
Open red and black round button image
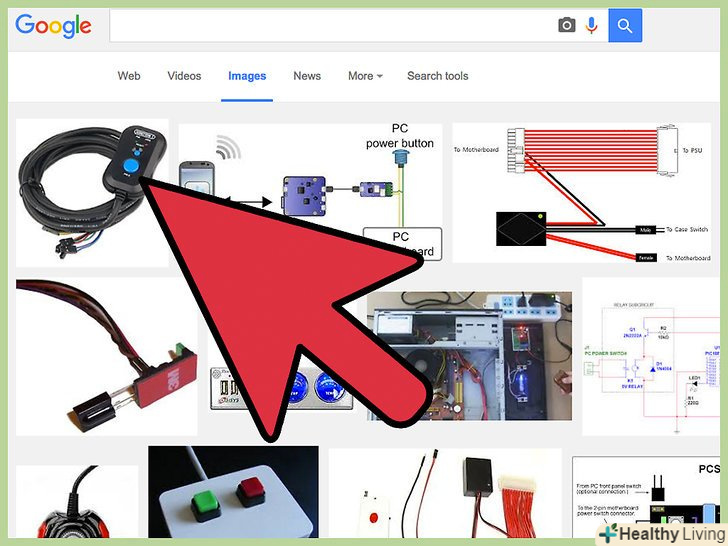click(x=77, y=501)
